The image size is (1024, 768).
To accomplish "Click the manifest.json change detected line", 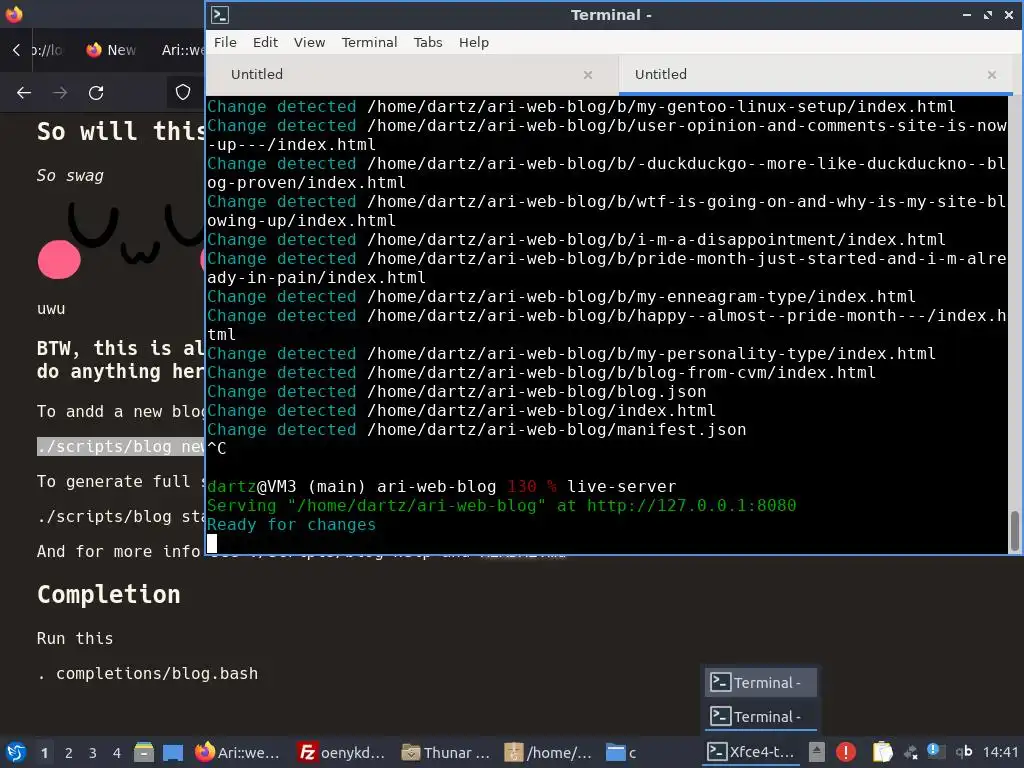I will pos(477,430).
